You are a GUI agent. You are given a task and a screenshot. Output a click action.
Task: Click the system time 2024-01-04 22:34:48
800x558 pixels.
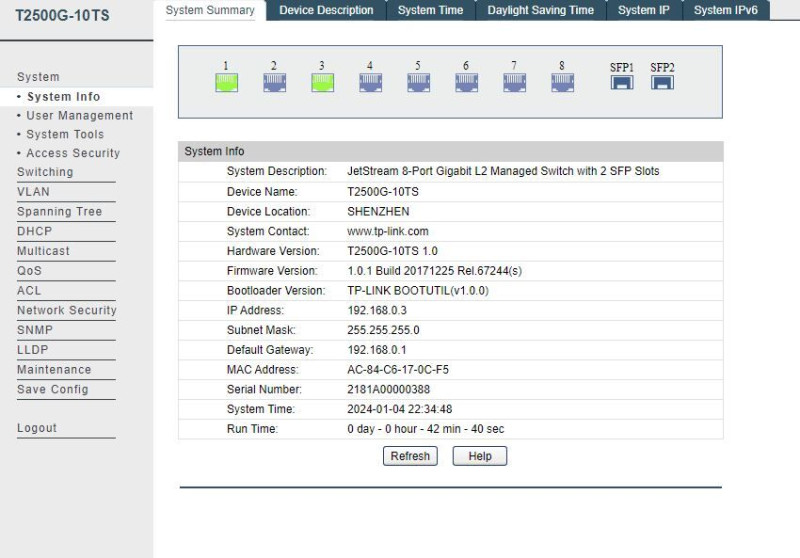[x=399, y=410]
